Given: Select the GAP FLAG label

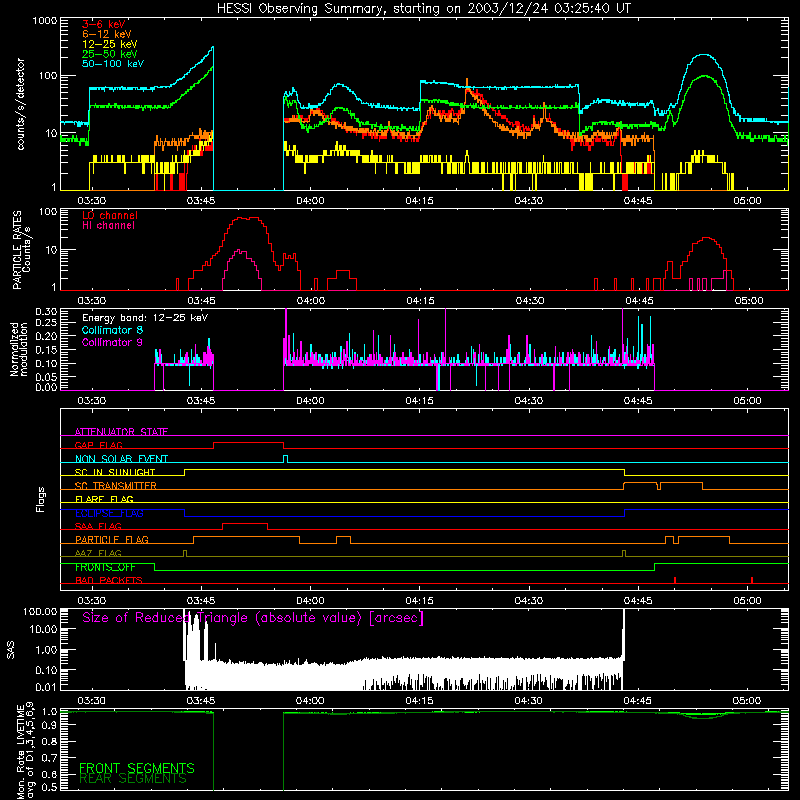Looking at the screenshot, I should [x=98, y=445].
